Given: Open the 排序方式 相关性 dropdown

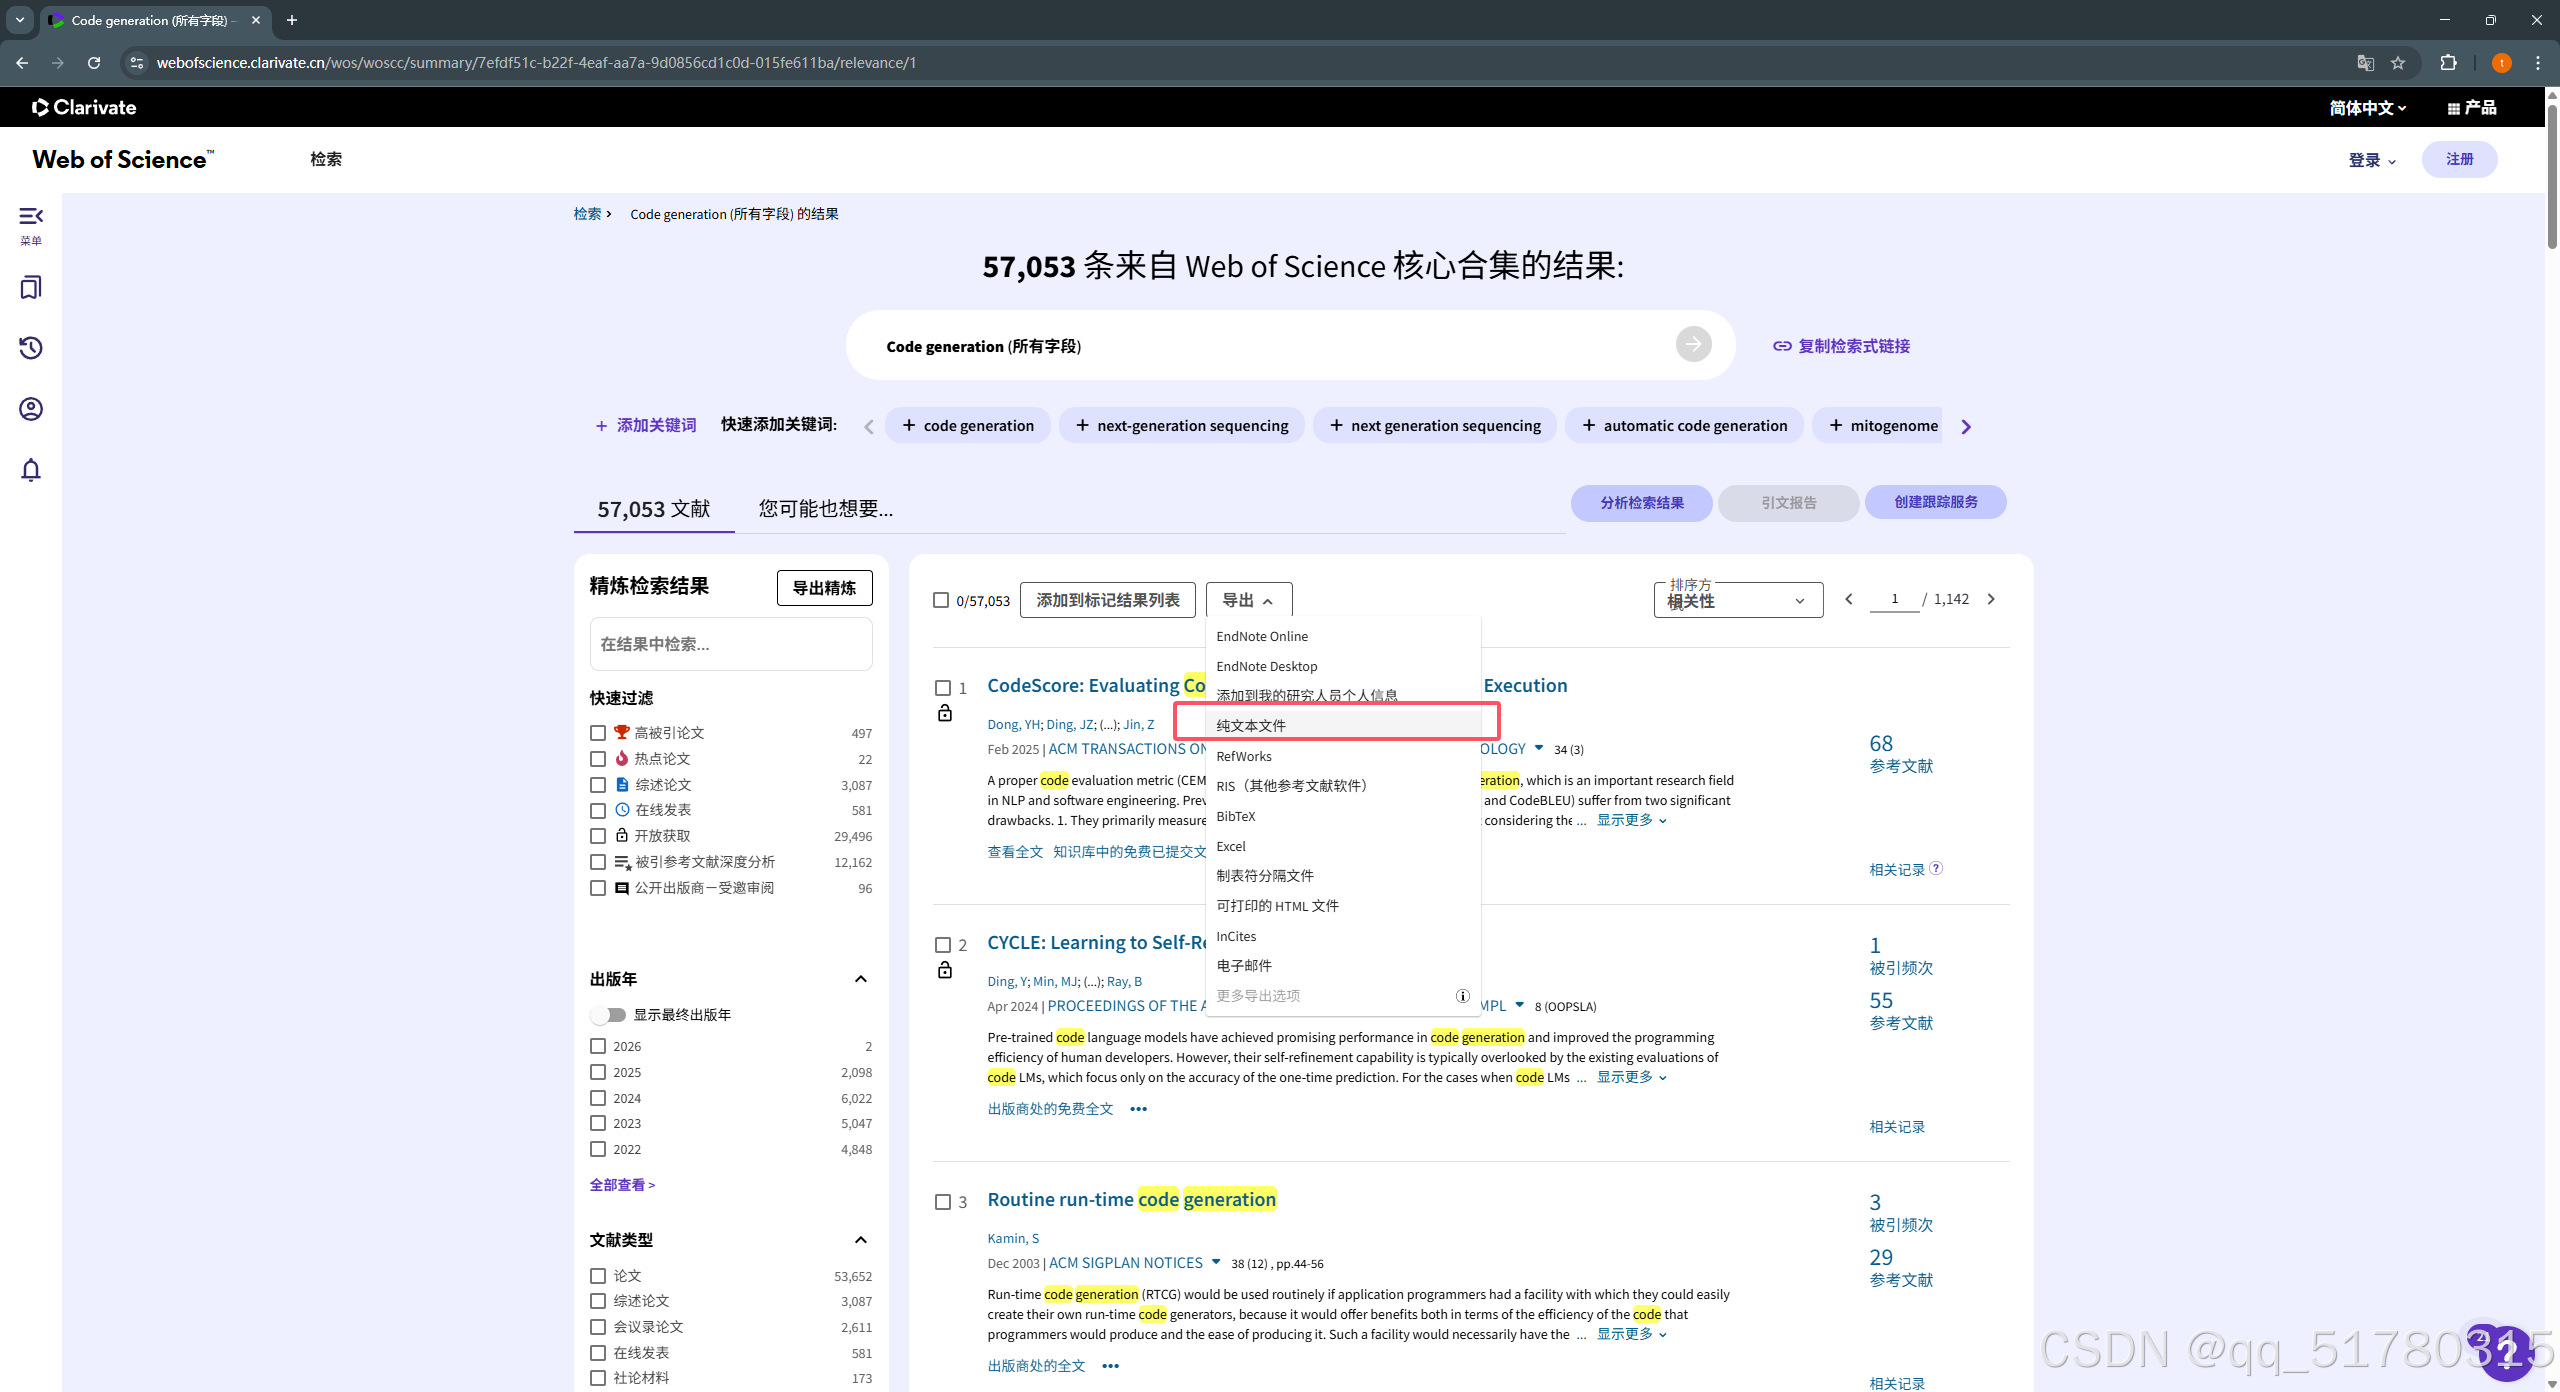Looking at the screenshot, I should click(x=1738, y=600).
